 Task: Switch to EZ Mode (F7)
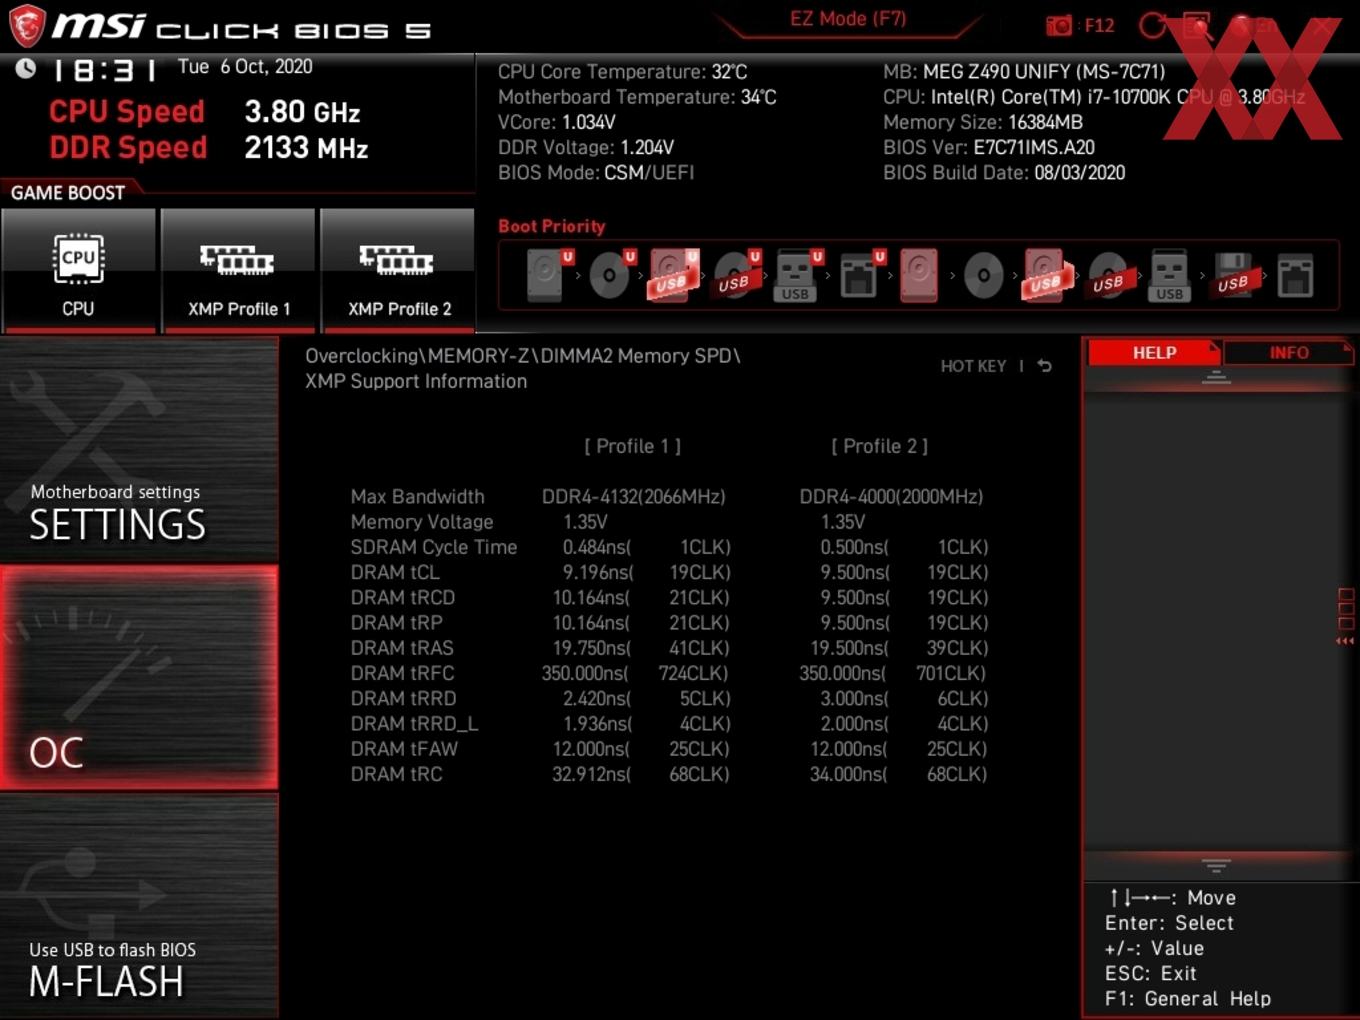click(848, 19)
